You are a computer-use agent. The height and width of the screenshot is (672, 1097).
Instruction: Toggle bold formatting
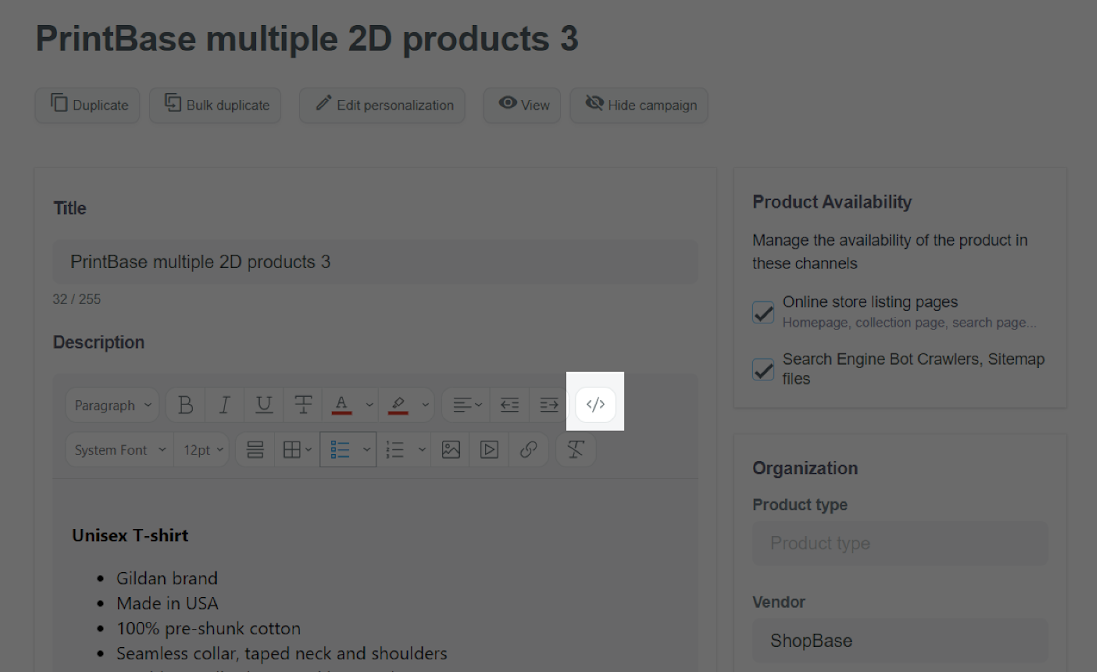pyautogui.click(x=185, y=405)
